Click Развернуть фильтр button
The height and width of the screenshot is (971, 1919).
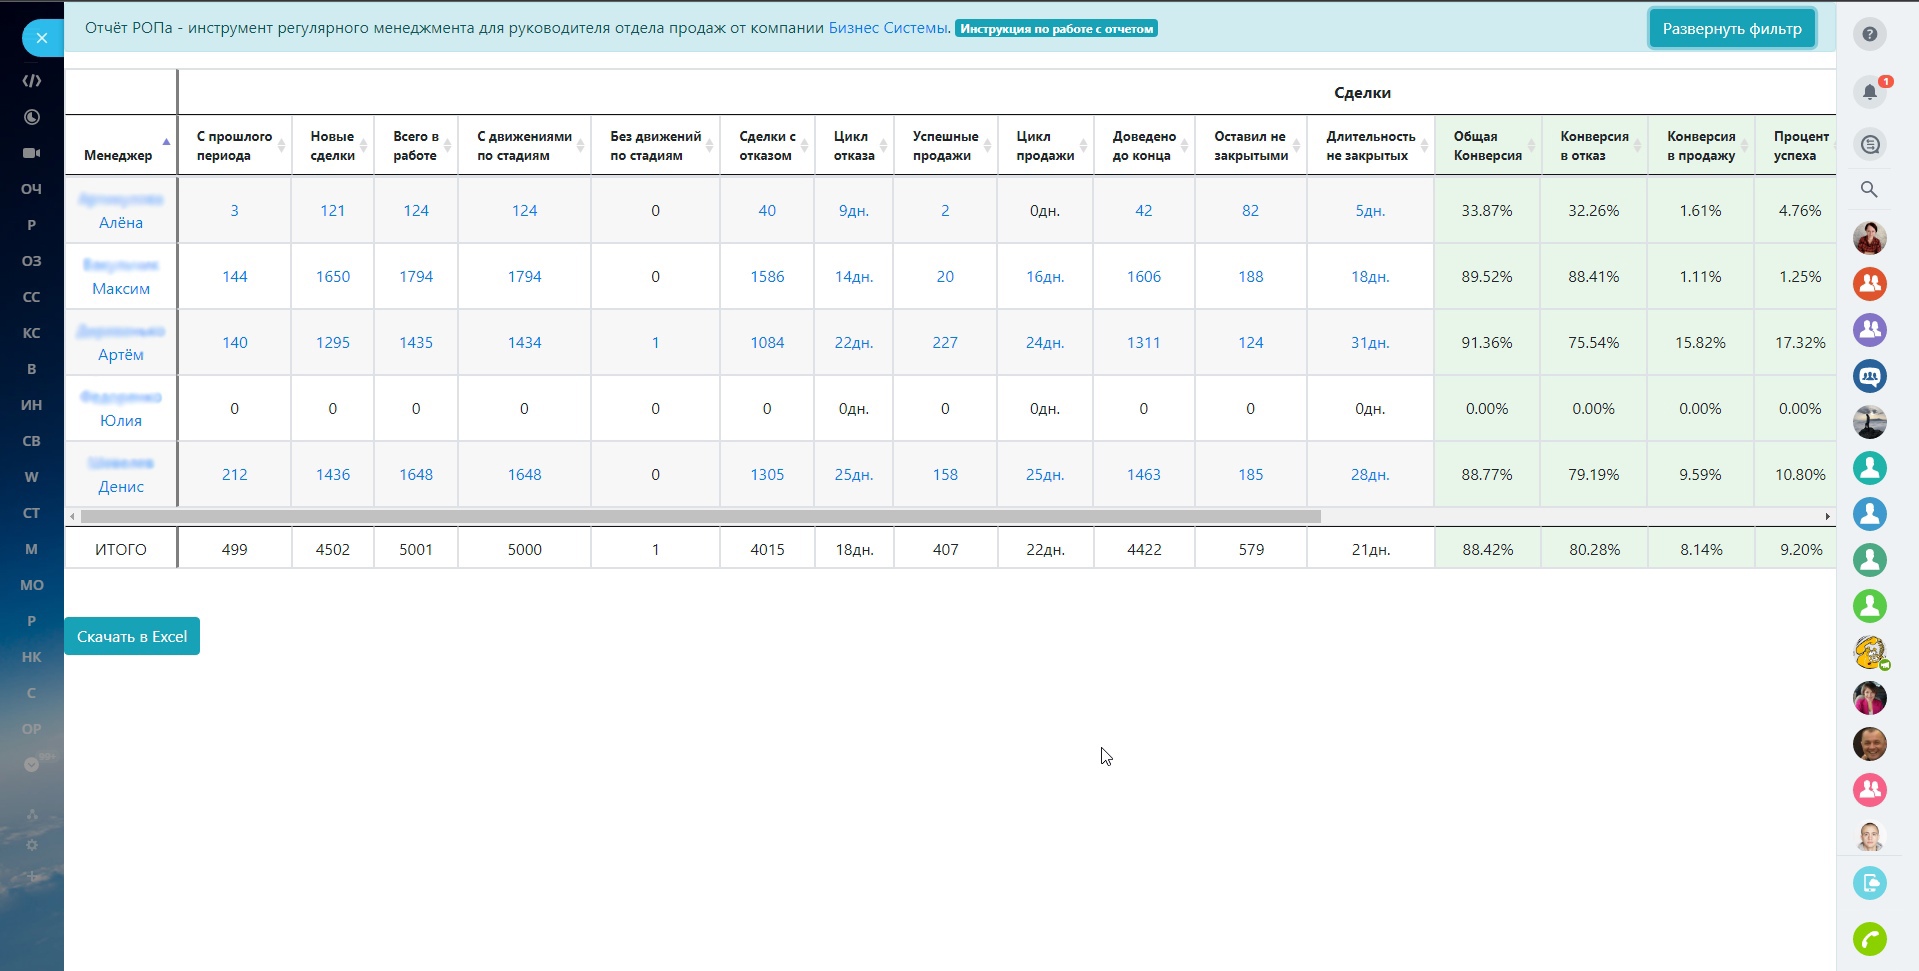1731,29
